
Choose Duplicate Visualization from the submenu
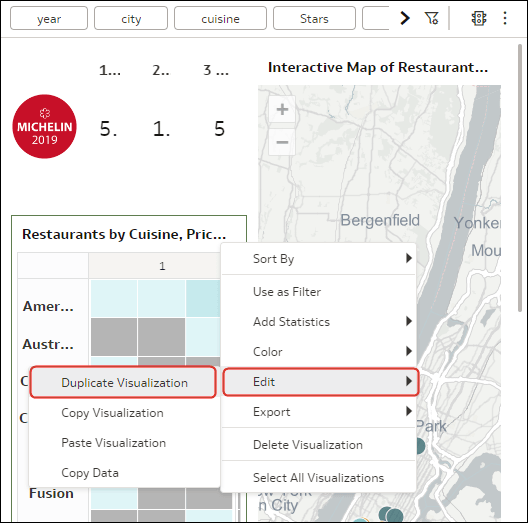click(x=123, y=383)
